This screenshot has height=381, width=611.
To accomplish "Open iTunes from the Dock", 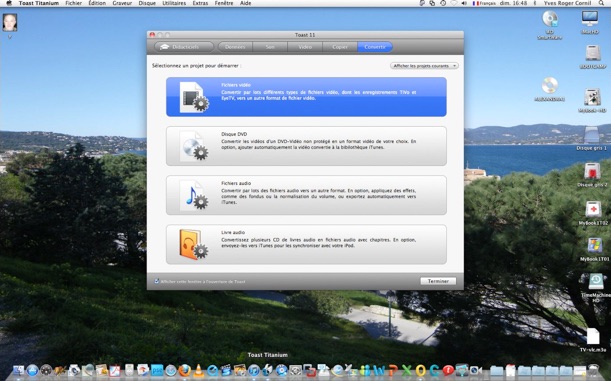I will (x=254, y=370).
